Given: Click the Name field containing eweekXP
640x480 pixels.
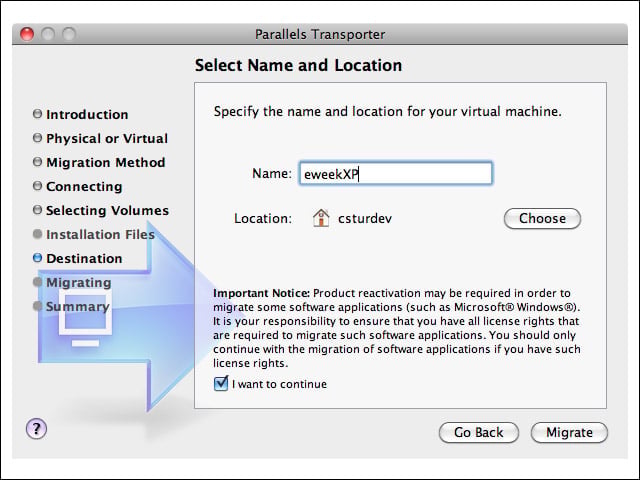Looking at the screenshot, I should pos(396,173).
